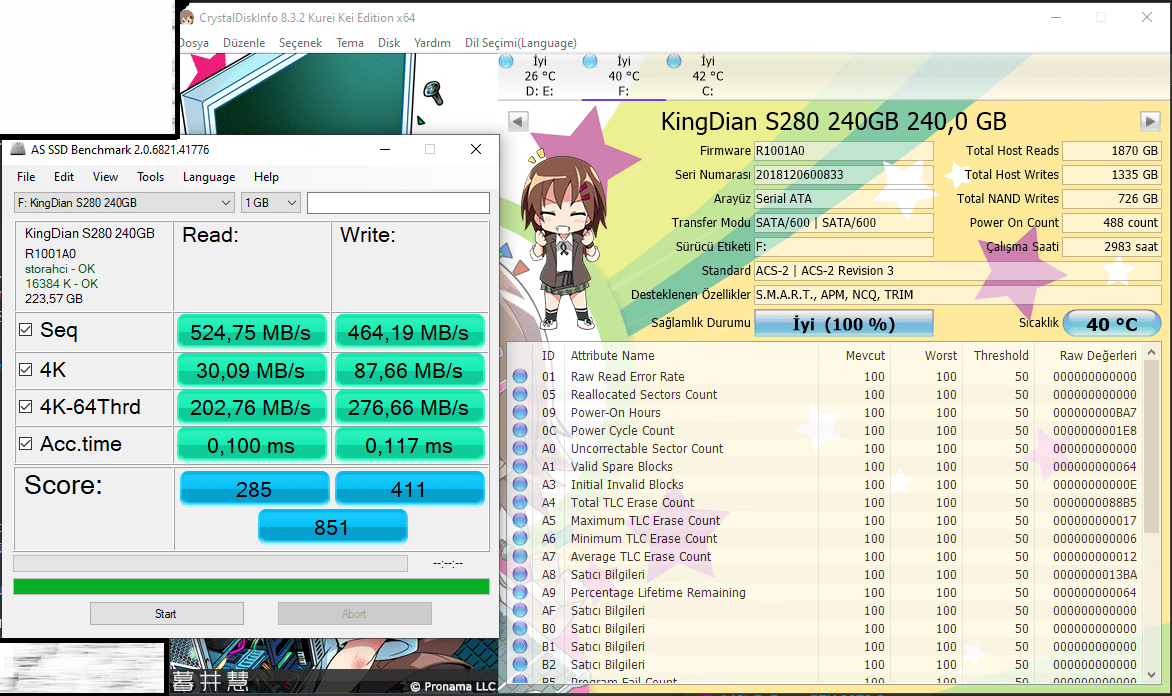
Task: Click the status orb in the A8 row
Action: (x=520, y=574)
